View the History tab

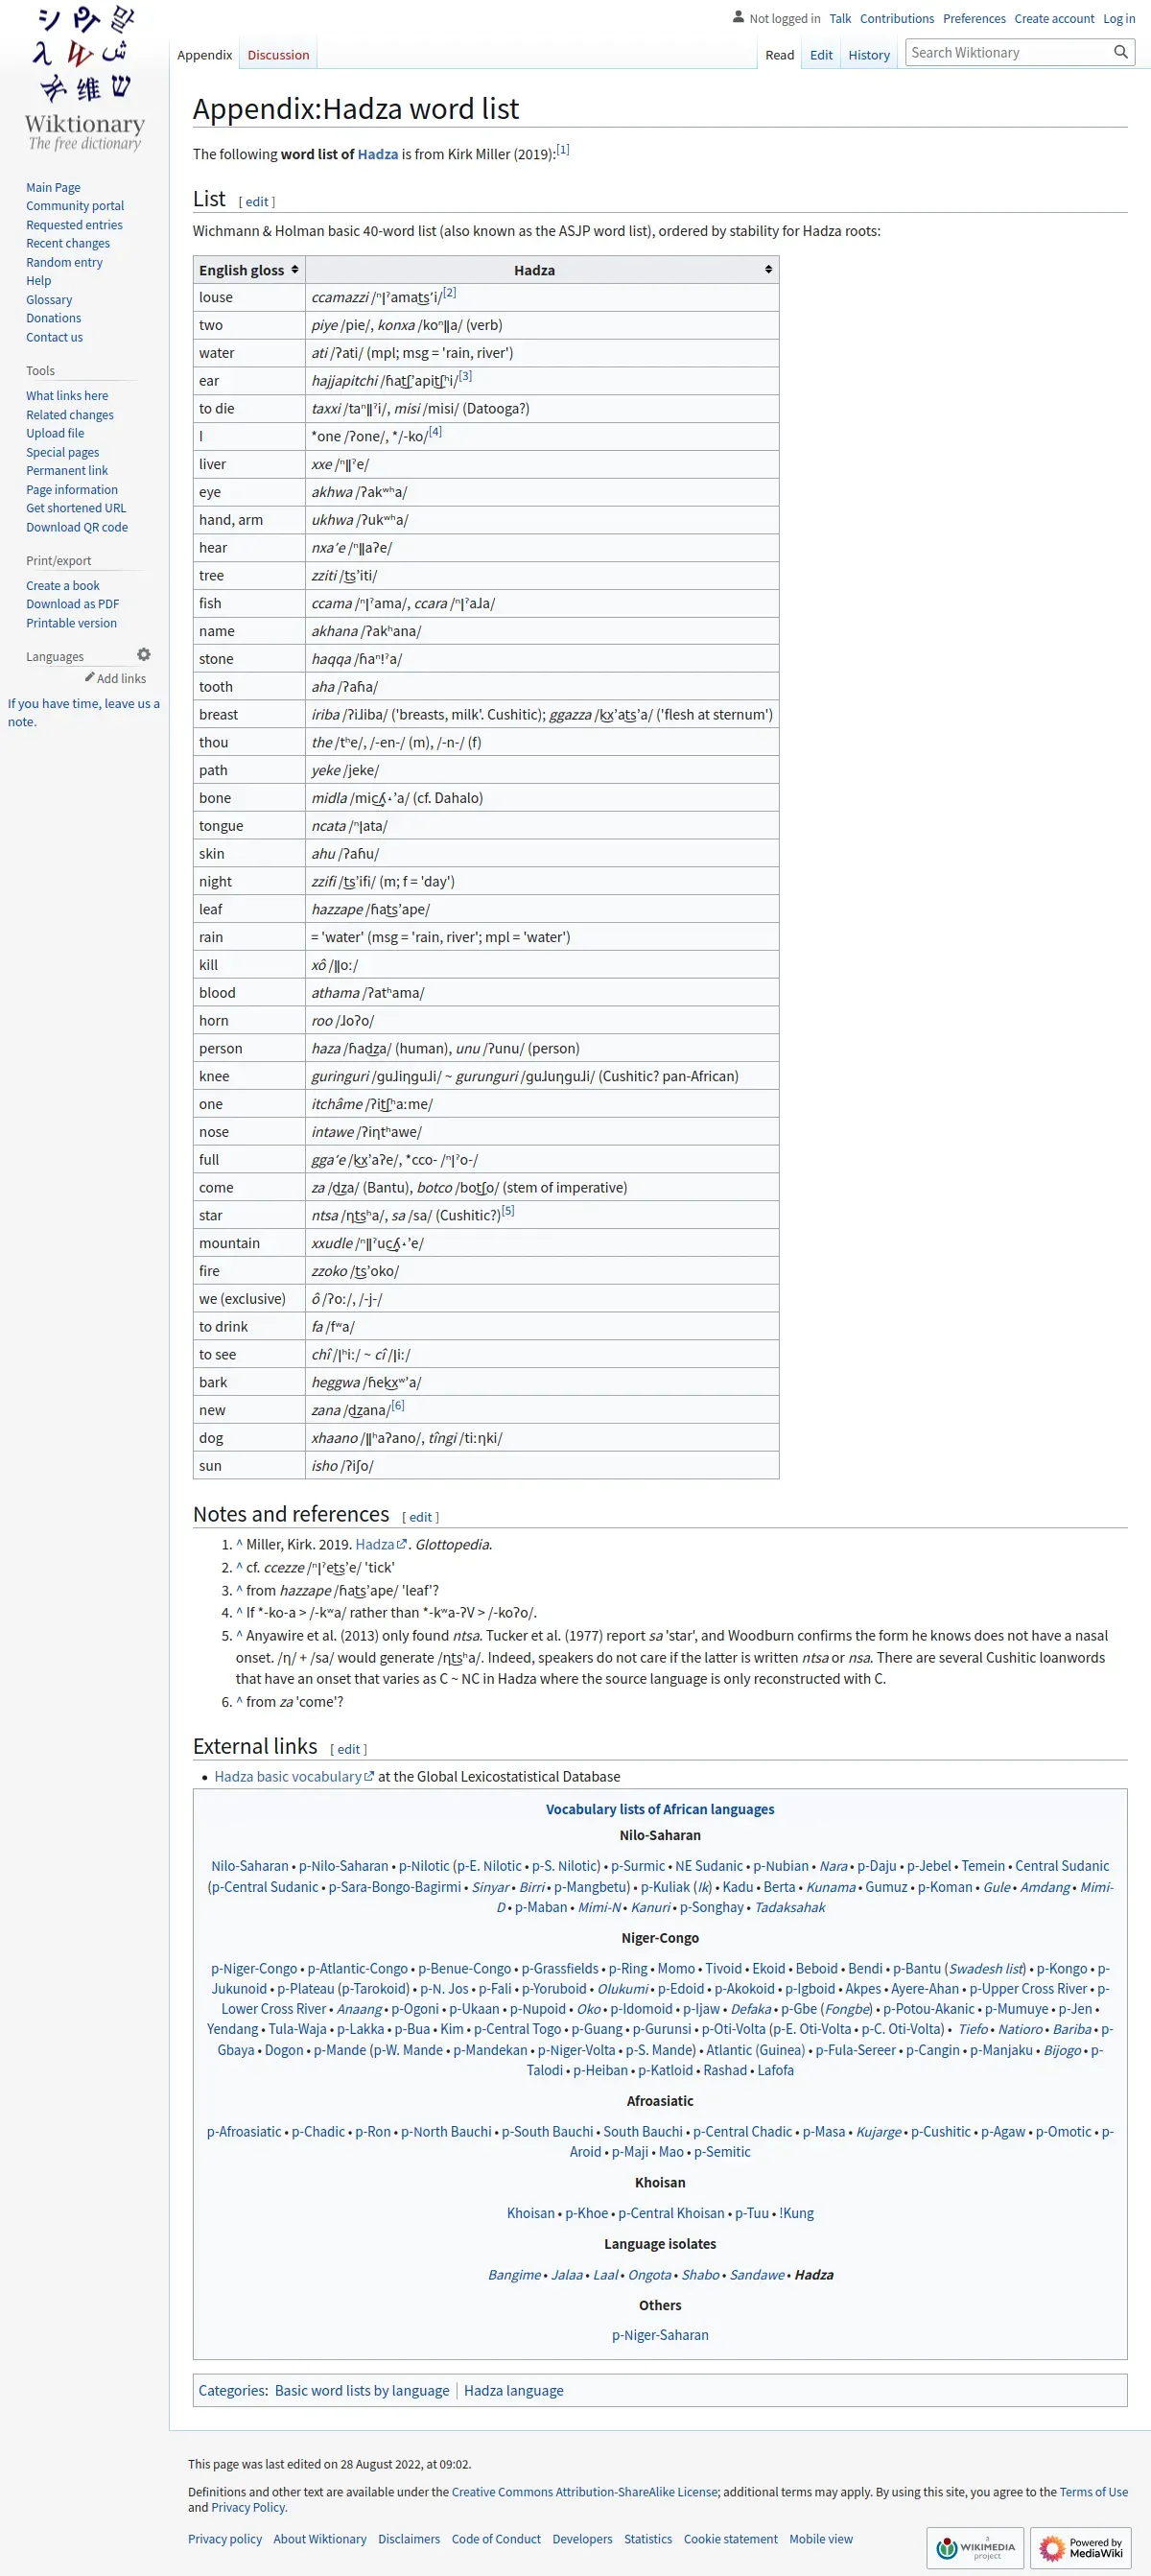[869, 55]
